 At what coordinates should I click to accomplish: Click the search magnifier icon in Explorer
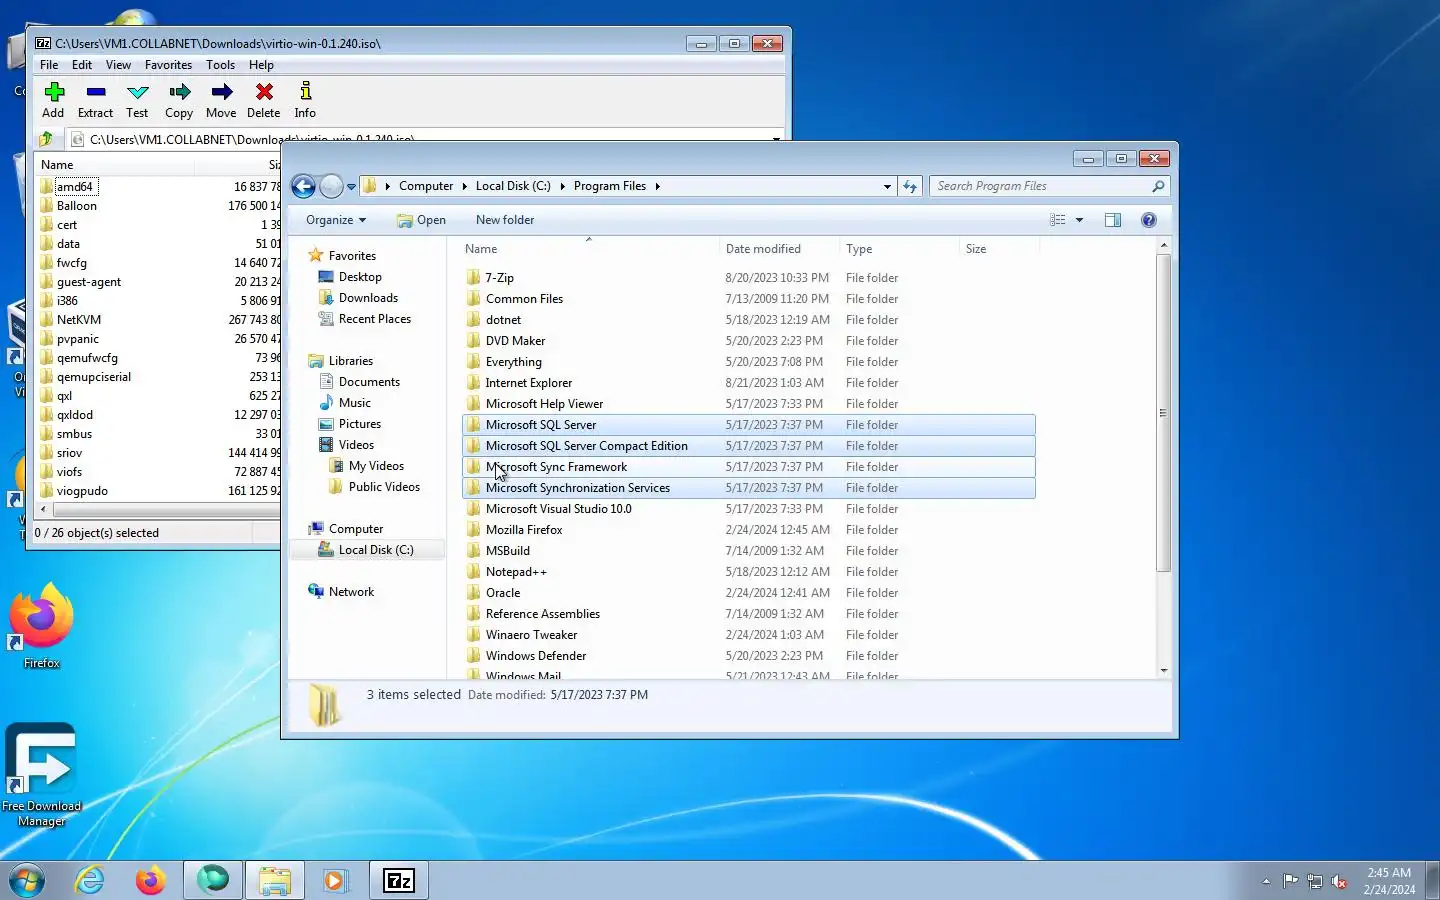point(1158,186)
